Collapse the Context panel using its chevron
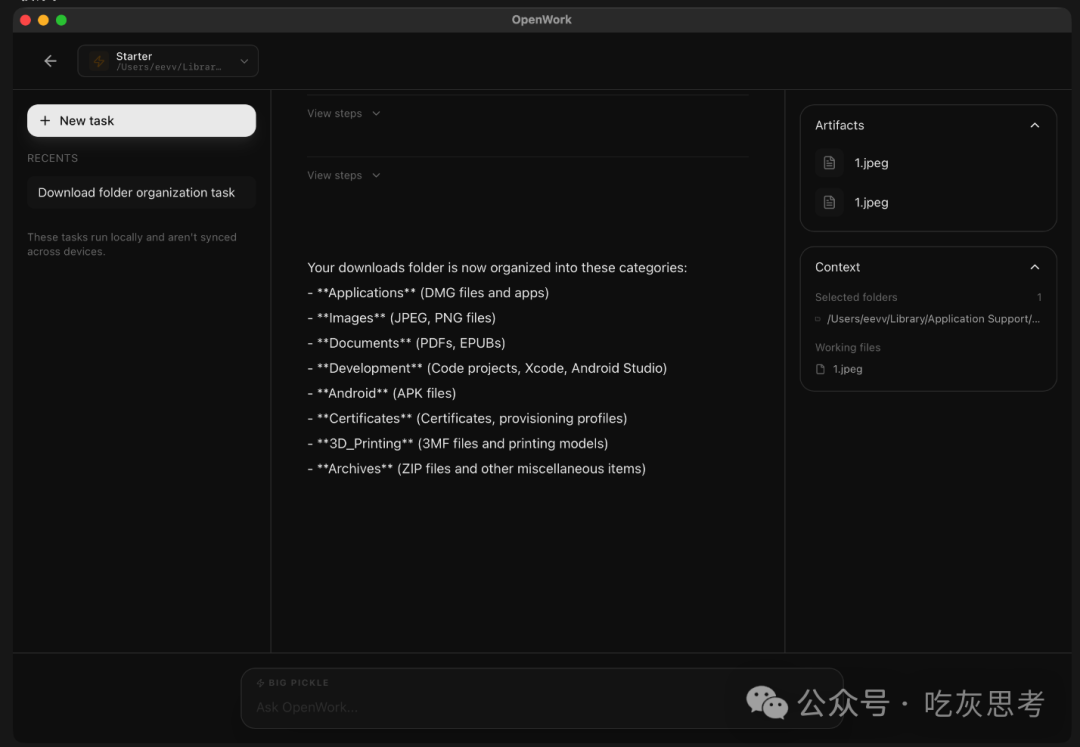 point(1035,267)
